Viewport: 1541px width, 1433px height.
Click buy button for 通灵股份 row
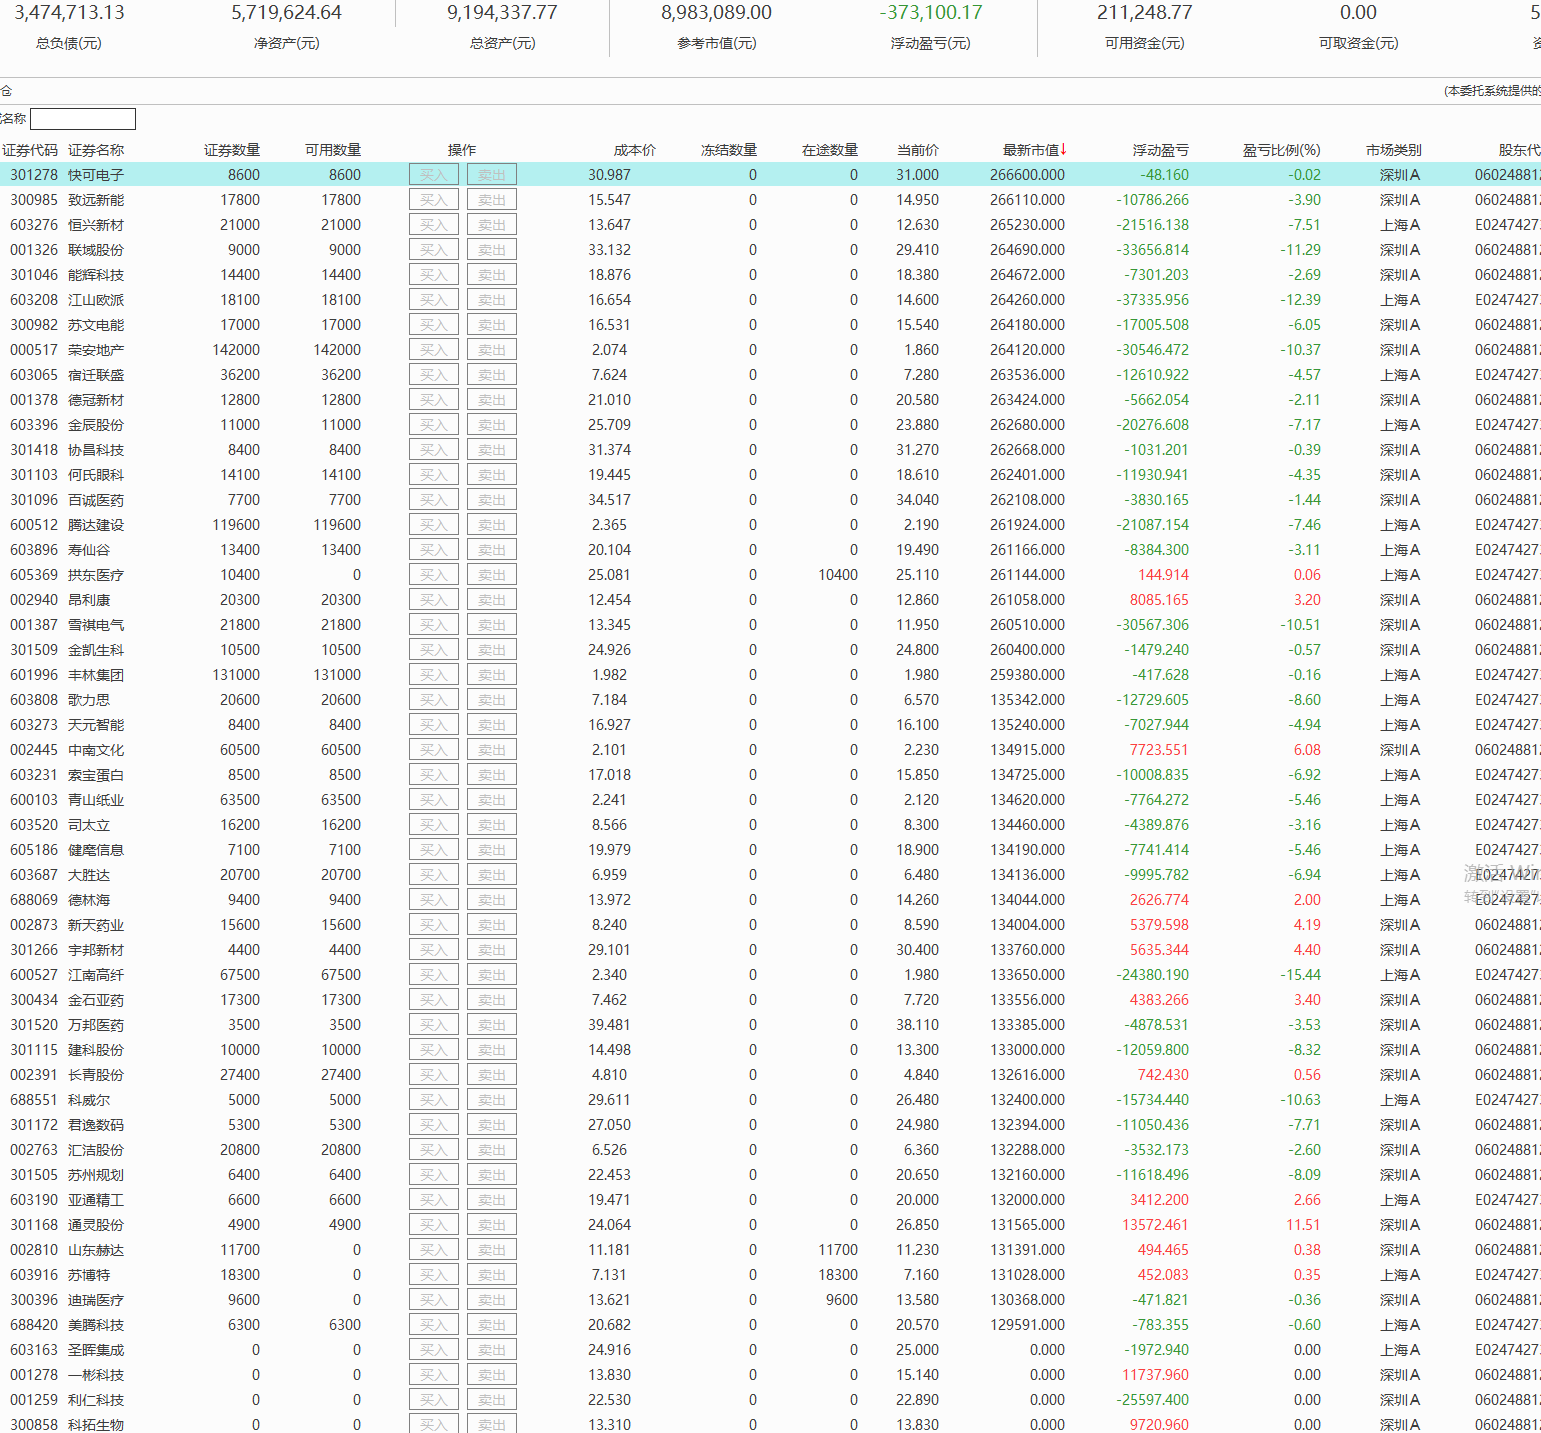[434, 1225]
